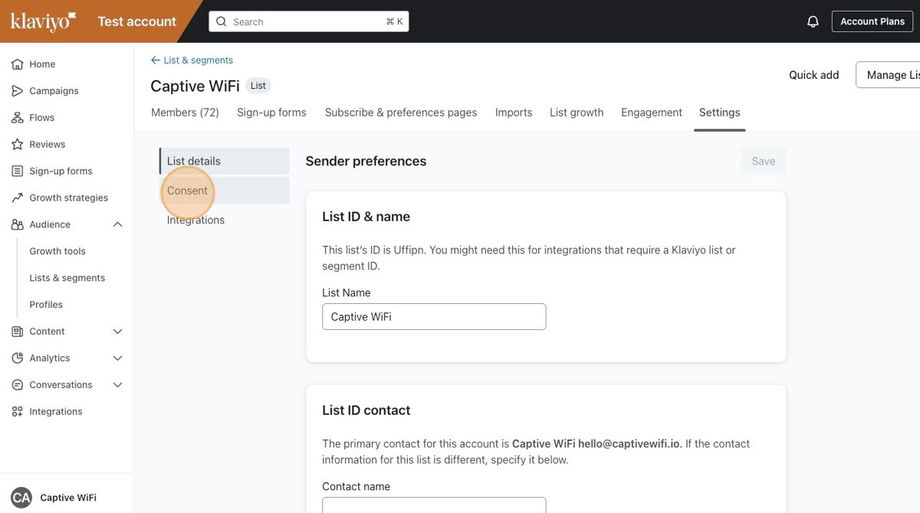Click the Account Plans button
Image resolution: width=920 pixels, height=513 pixels.
tap(872, 21)
